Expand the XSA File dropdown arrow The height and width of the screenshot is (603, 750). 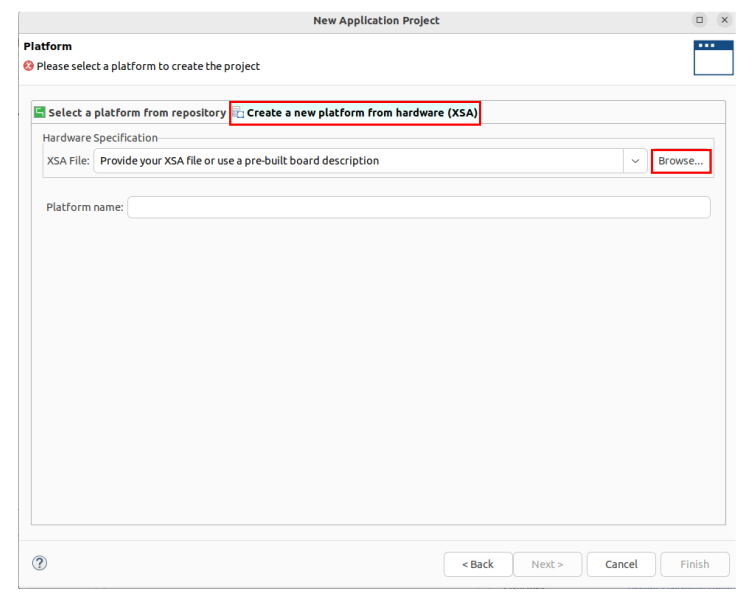635,161
